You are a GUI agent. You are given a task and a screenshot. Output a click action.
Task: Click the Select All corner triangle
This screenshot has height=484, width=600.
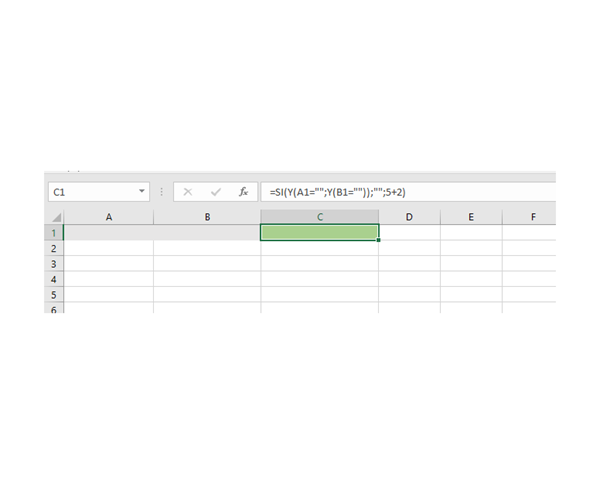[x=56, y=217]
